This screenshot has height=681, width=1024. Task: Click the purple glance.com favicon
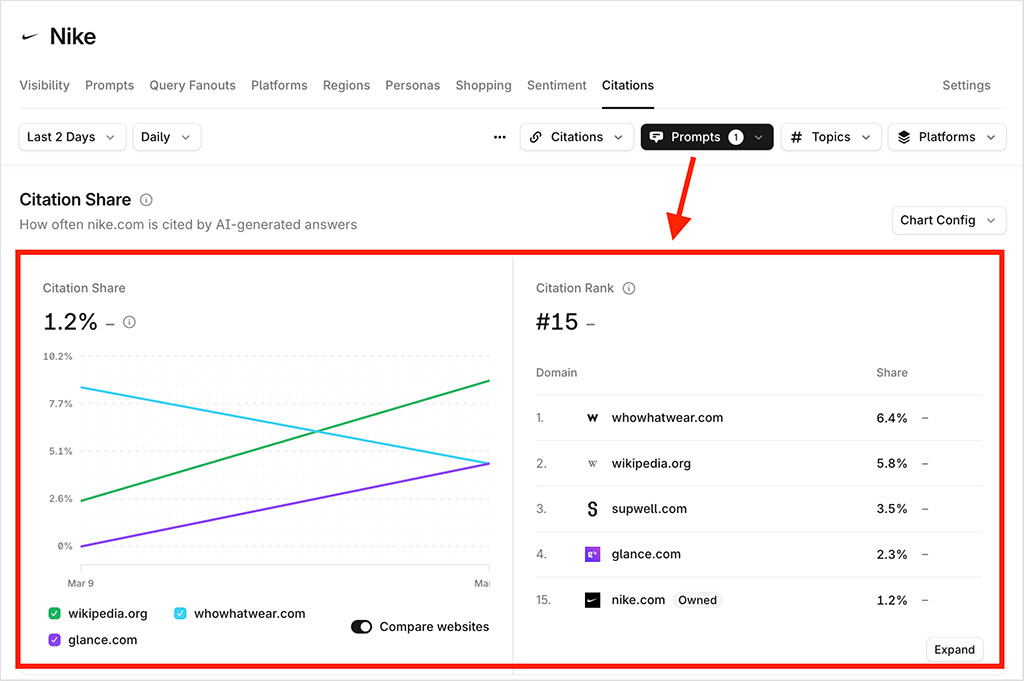click(592, 554)
